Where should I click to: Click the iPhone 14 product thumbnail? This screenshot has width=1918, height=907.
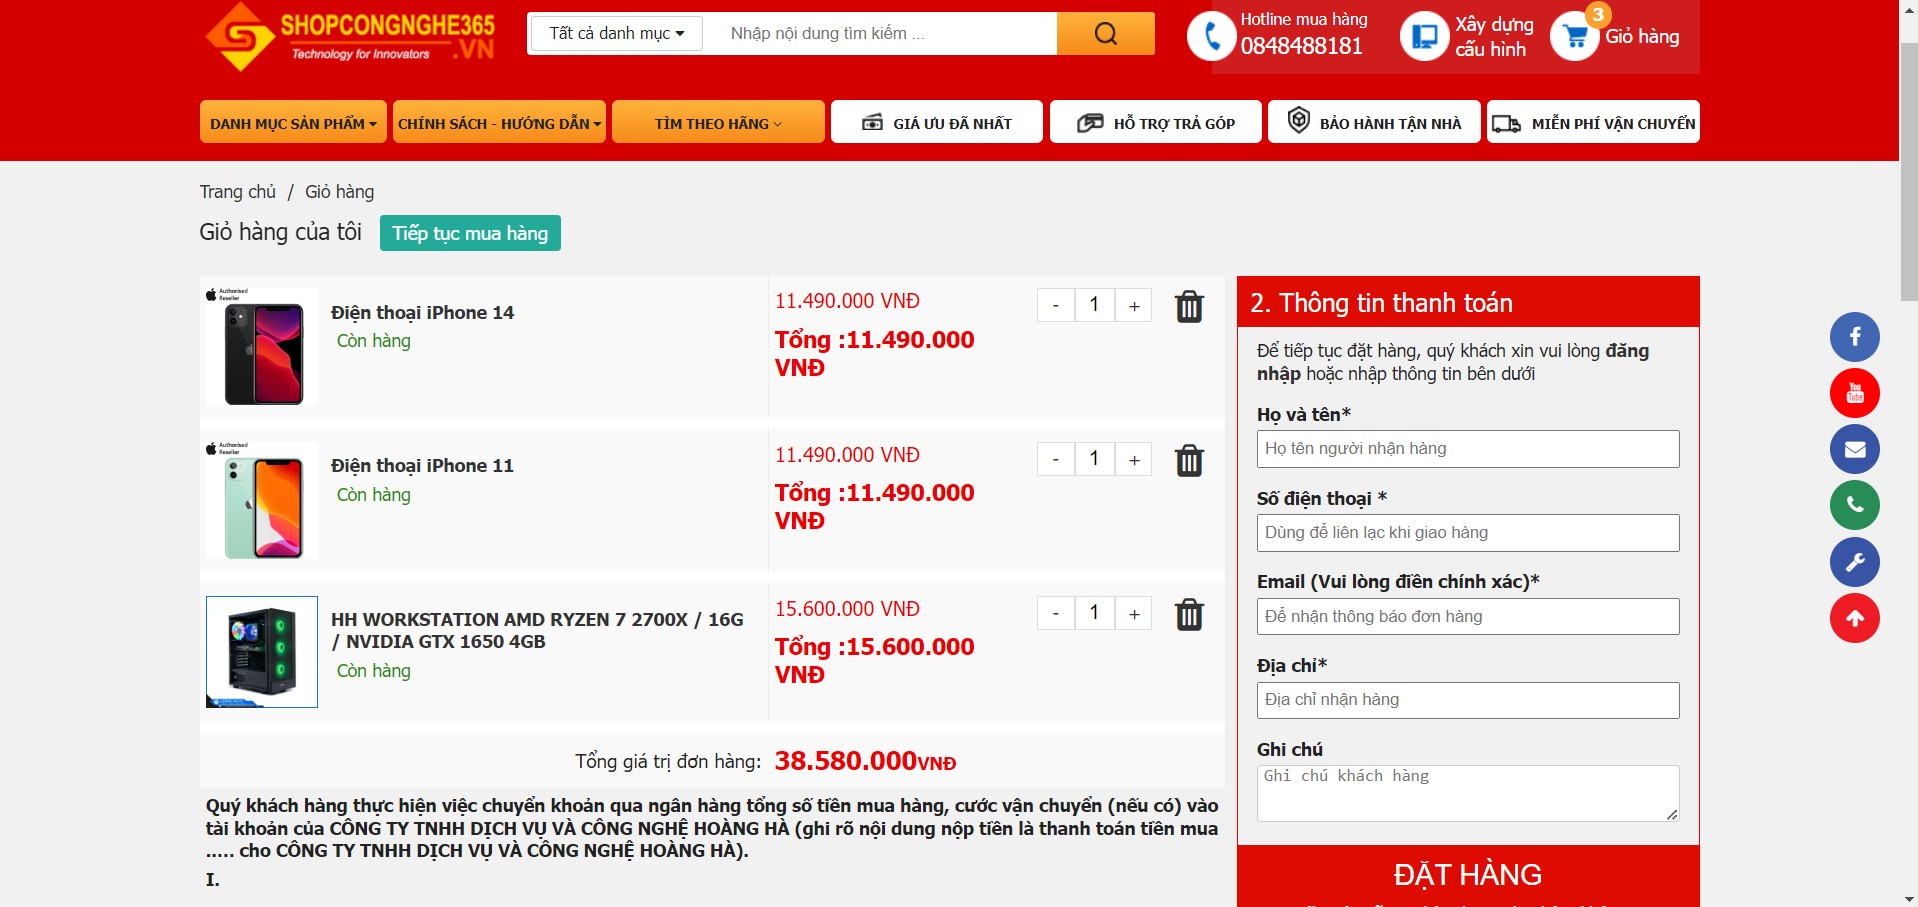[262, 346]
